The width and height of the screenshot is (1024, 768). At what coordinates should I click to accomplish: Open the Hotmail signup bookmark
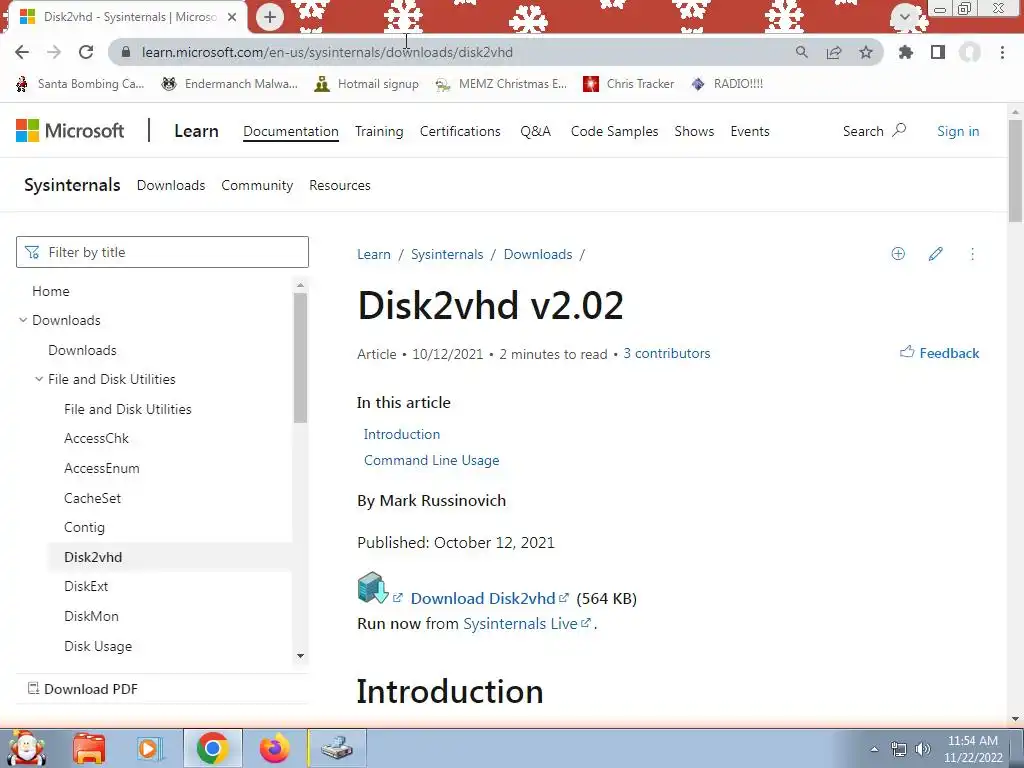click(366, 84)
